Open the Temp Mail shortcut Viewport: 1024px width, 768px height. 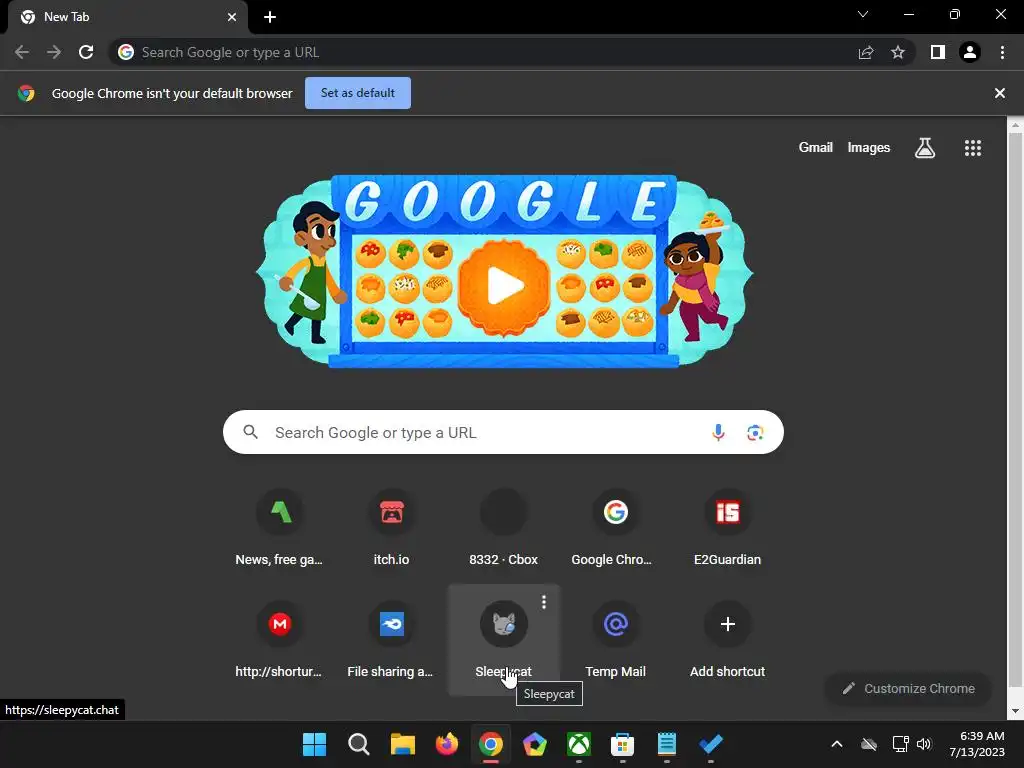point(615,640)
